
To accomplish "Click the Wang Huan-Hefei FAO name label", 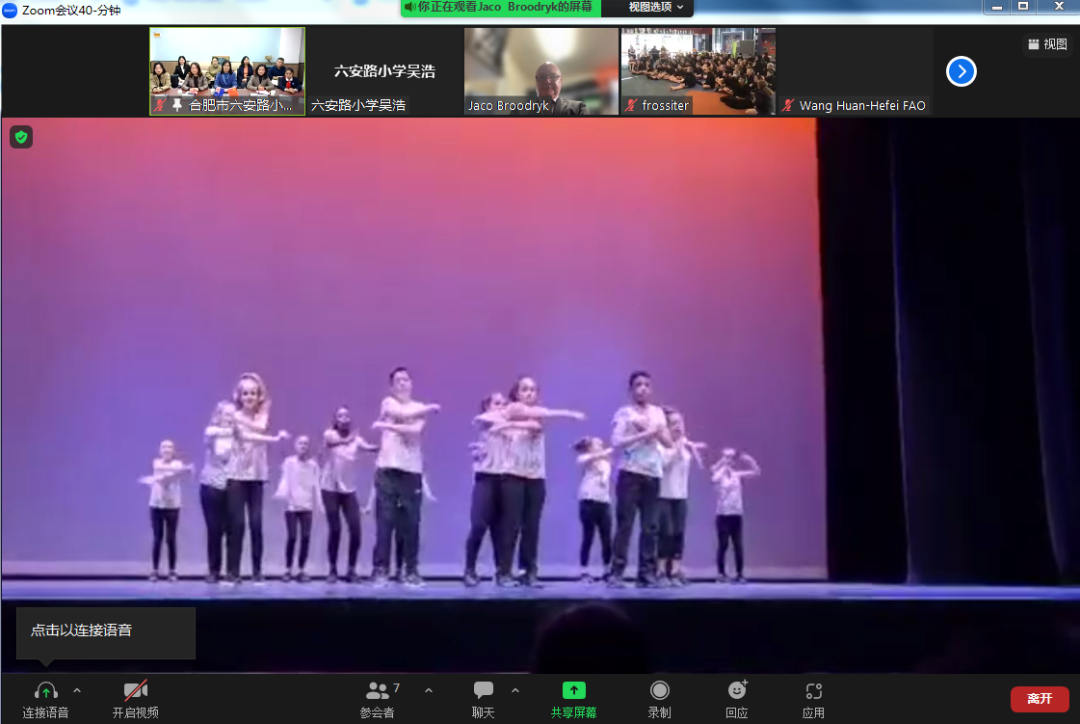I will 862,105.
